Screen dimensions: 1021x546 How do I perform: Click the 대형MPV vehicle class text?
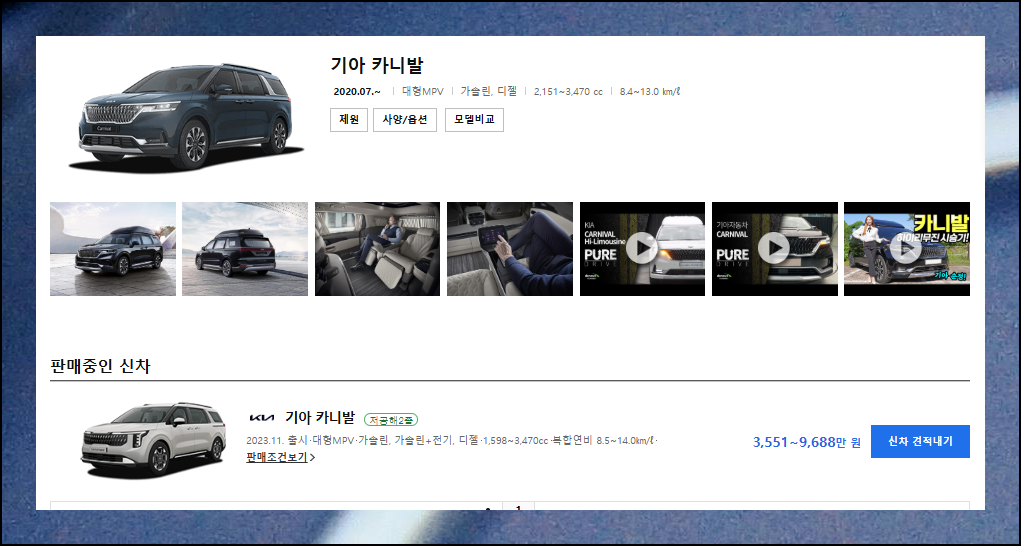coord(423,92)
